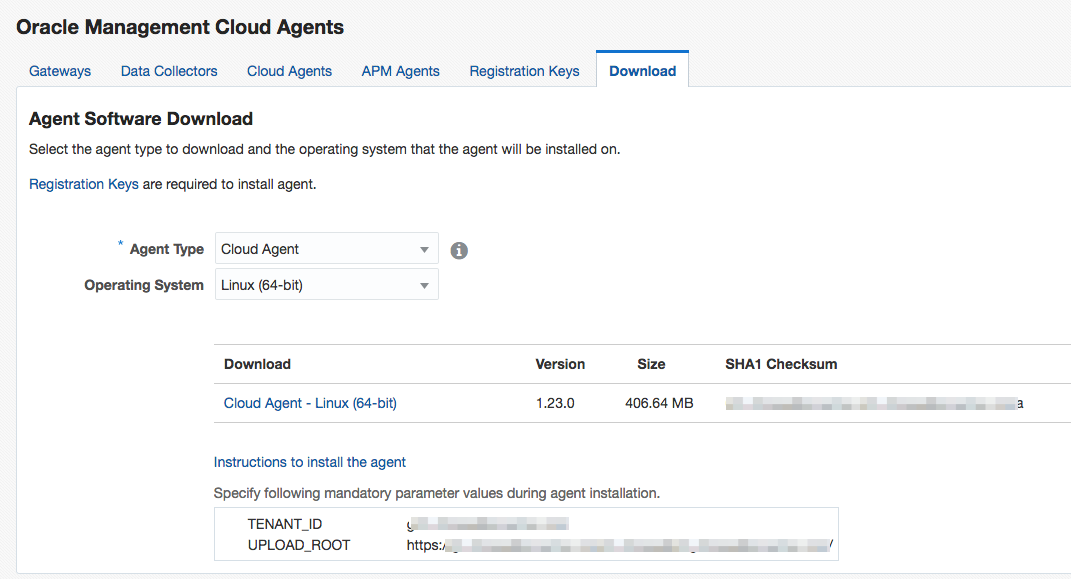Viewport: 1071px width, 579px height.
Task: Click the Size column header
Action: (651, 364)
